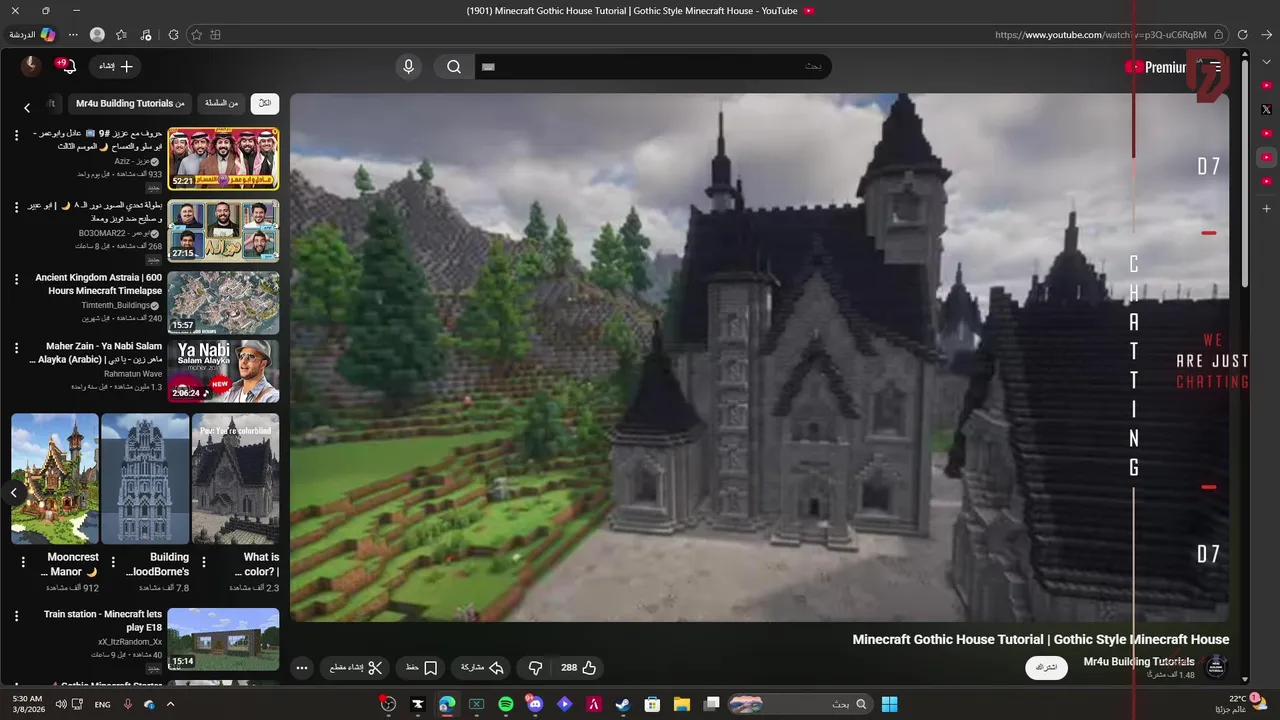Open options for Mooncrest Manor short
The height and width of the screenshot is (720, 1280).
pyautogui.click(x=21, y=562)
